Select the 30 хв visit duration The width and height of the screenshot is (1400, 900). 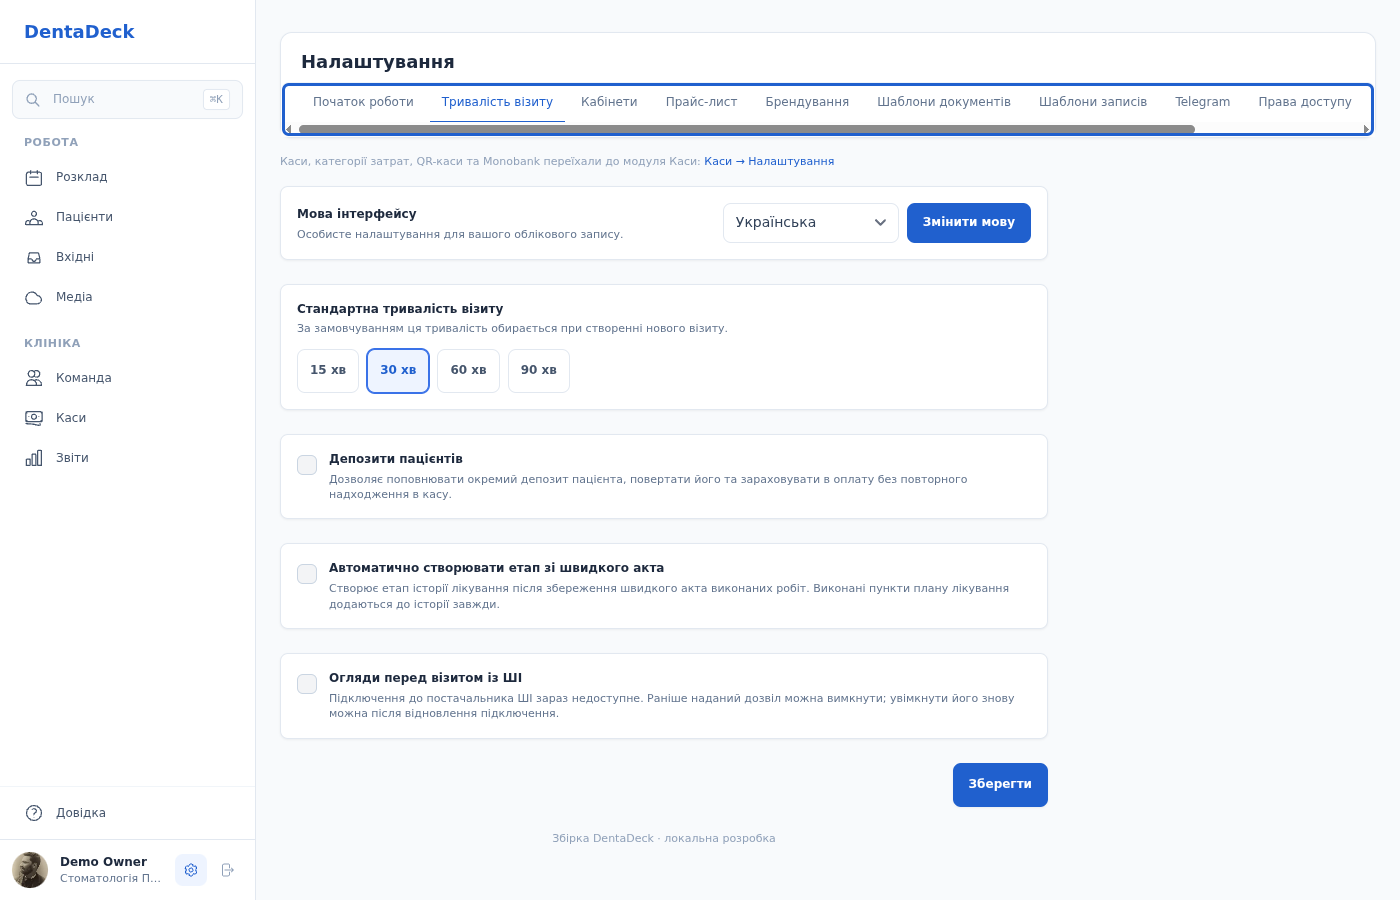398,371
